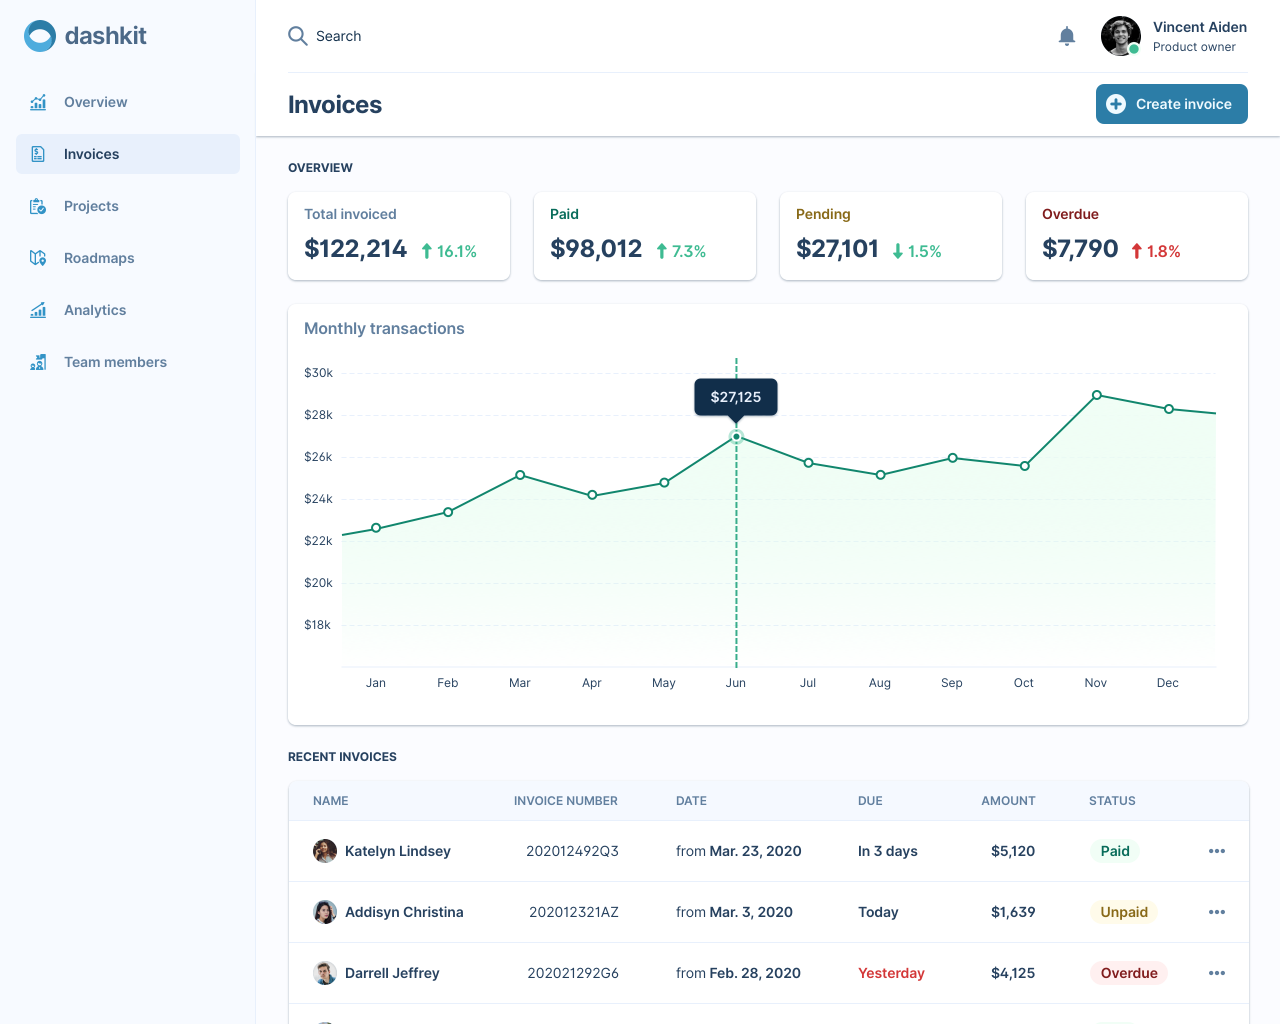Open the Paid overview card
Screen dimensions: 1280x1024
pyautogui.click(x=645, y=236)
